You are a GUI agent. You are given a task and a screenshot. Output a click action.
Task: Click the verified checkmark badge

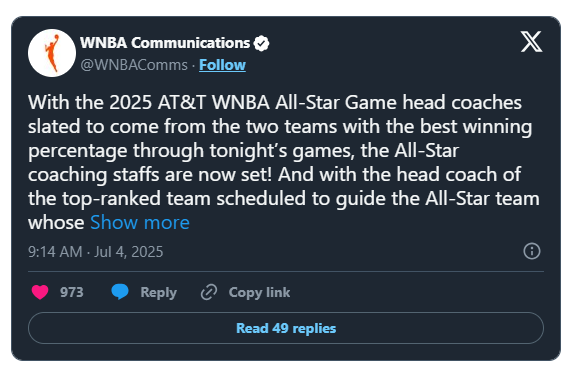261,43
